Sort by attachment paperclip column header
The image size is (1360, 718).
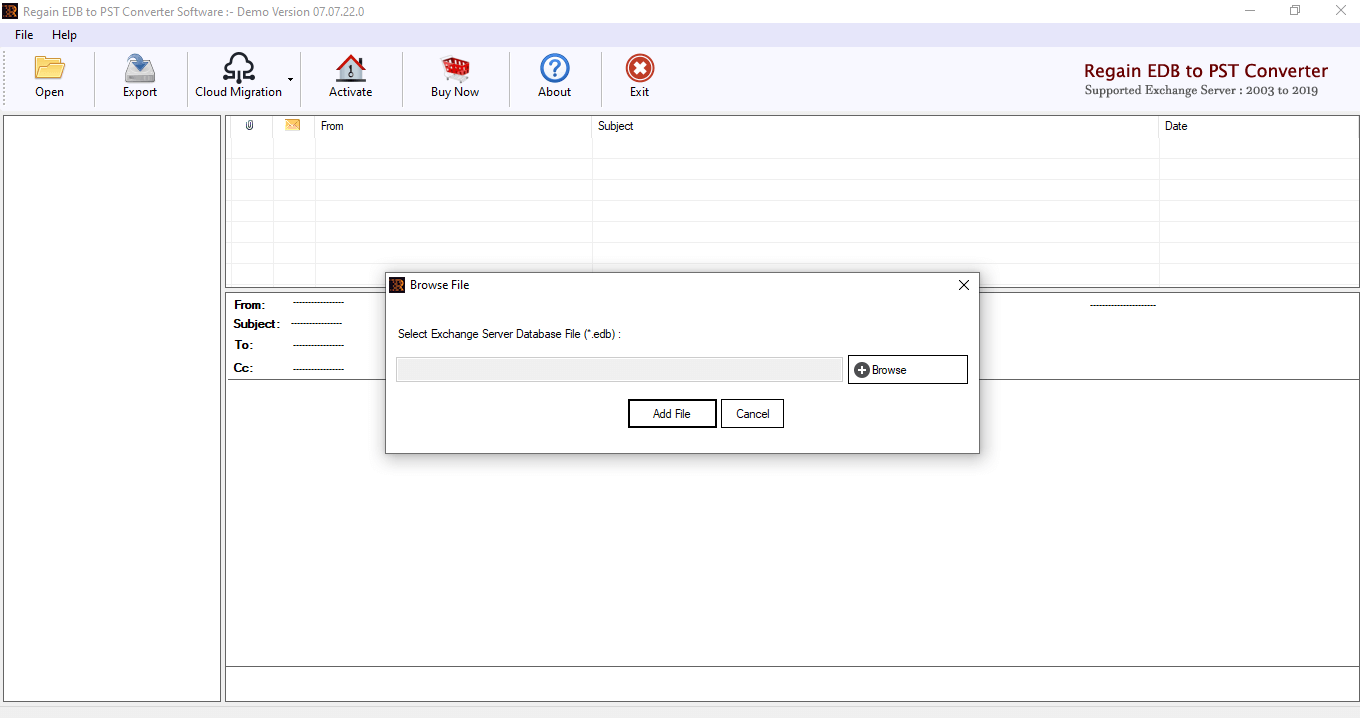250,126
